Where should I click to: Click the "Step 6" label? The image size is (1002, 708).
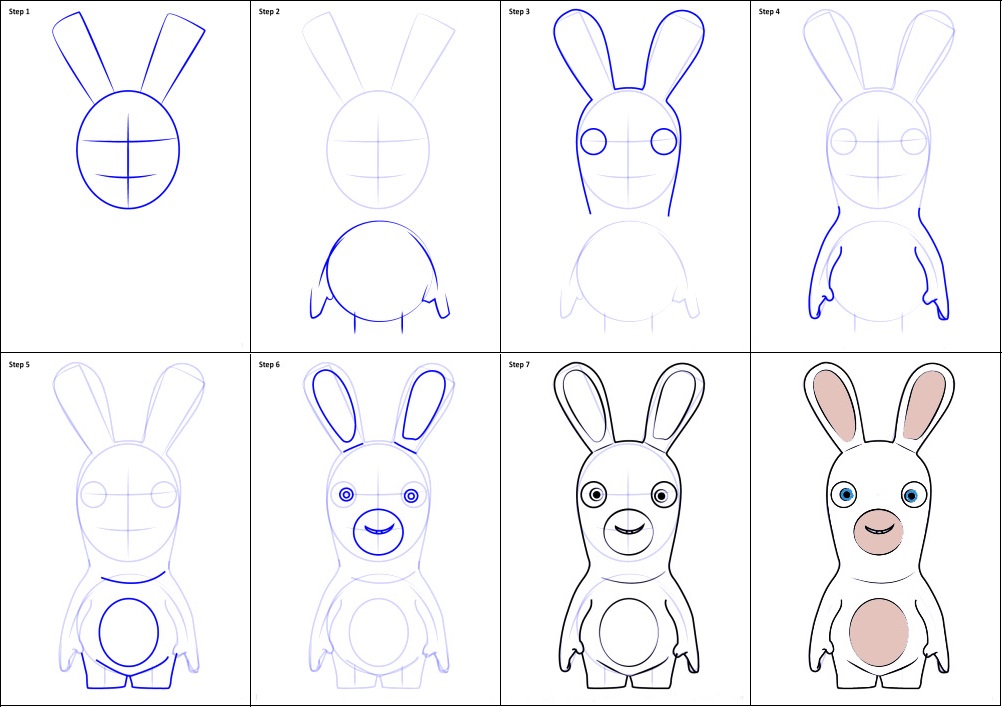coord(269,365)
